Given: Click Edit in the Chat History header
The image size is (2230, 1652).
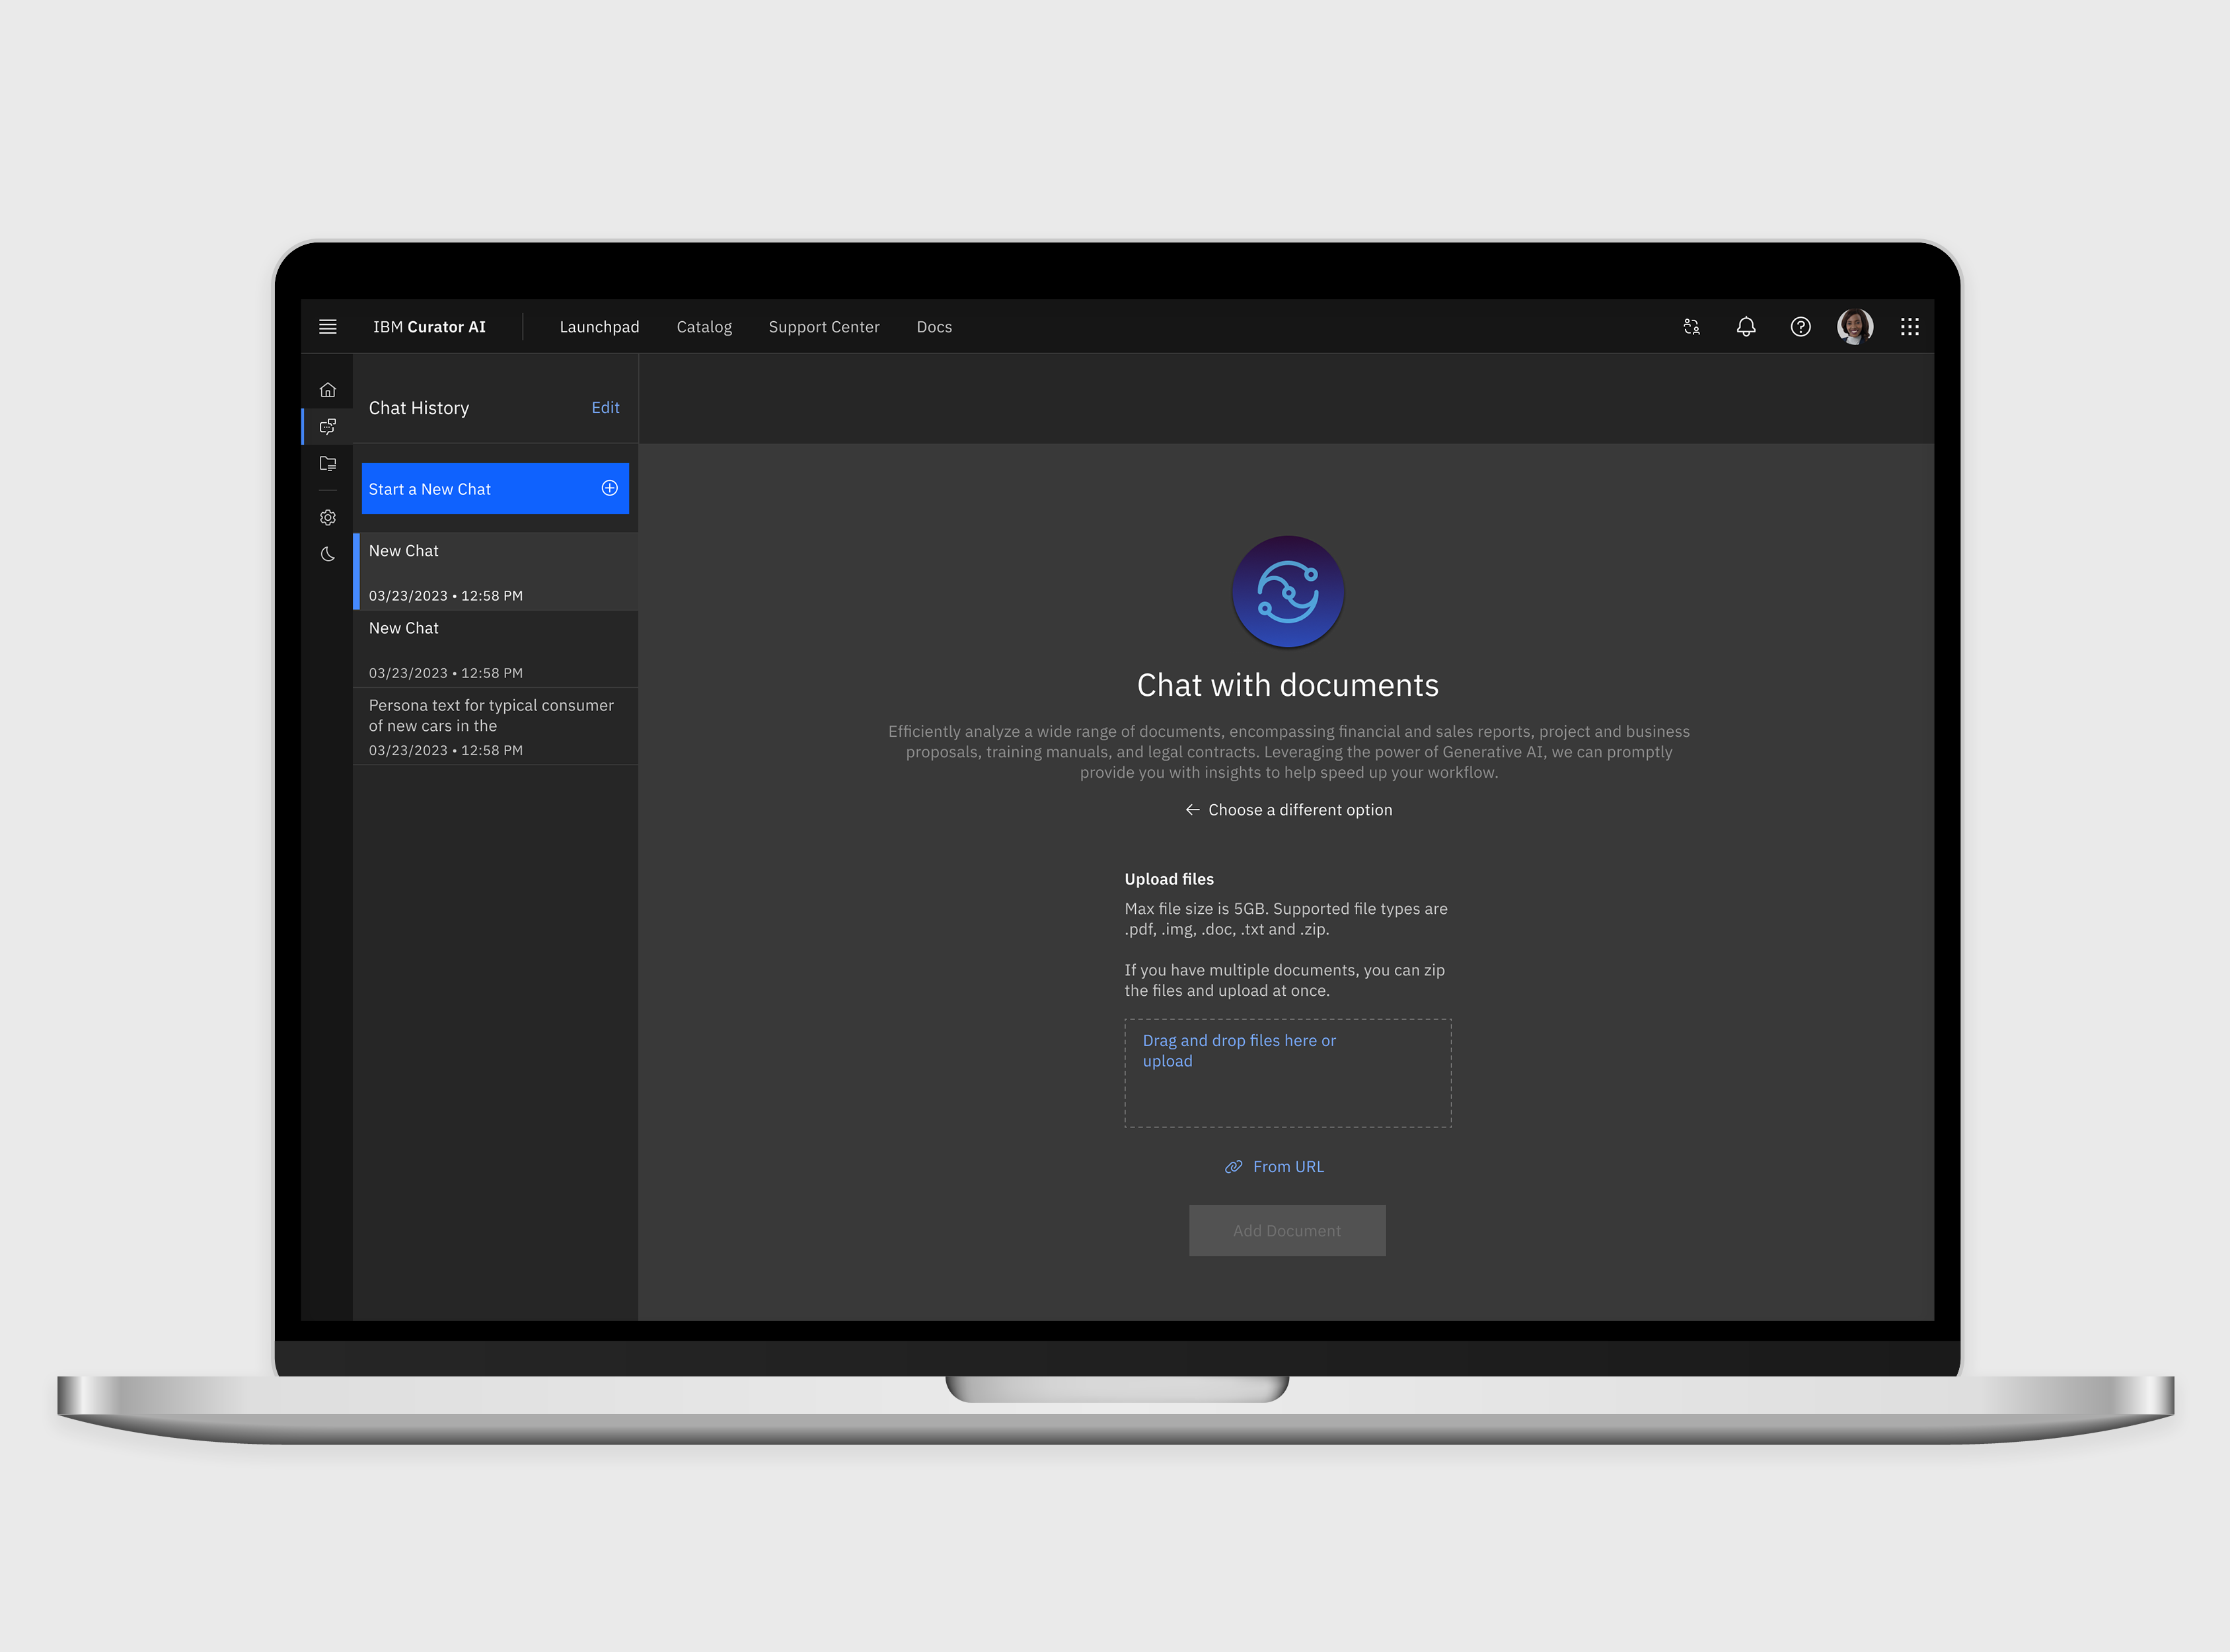Looking at the screenshot, I should [x=605, y=408].
